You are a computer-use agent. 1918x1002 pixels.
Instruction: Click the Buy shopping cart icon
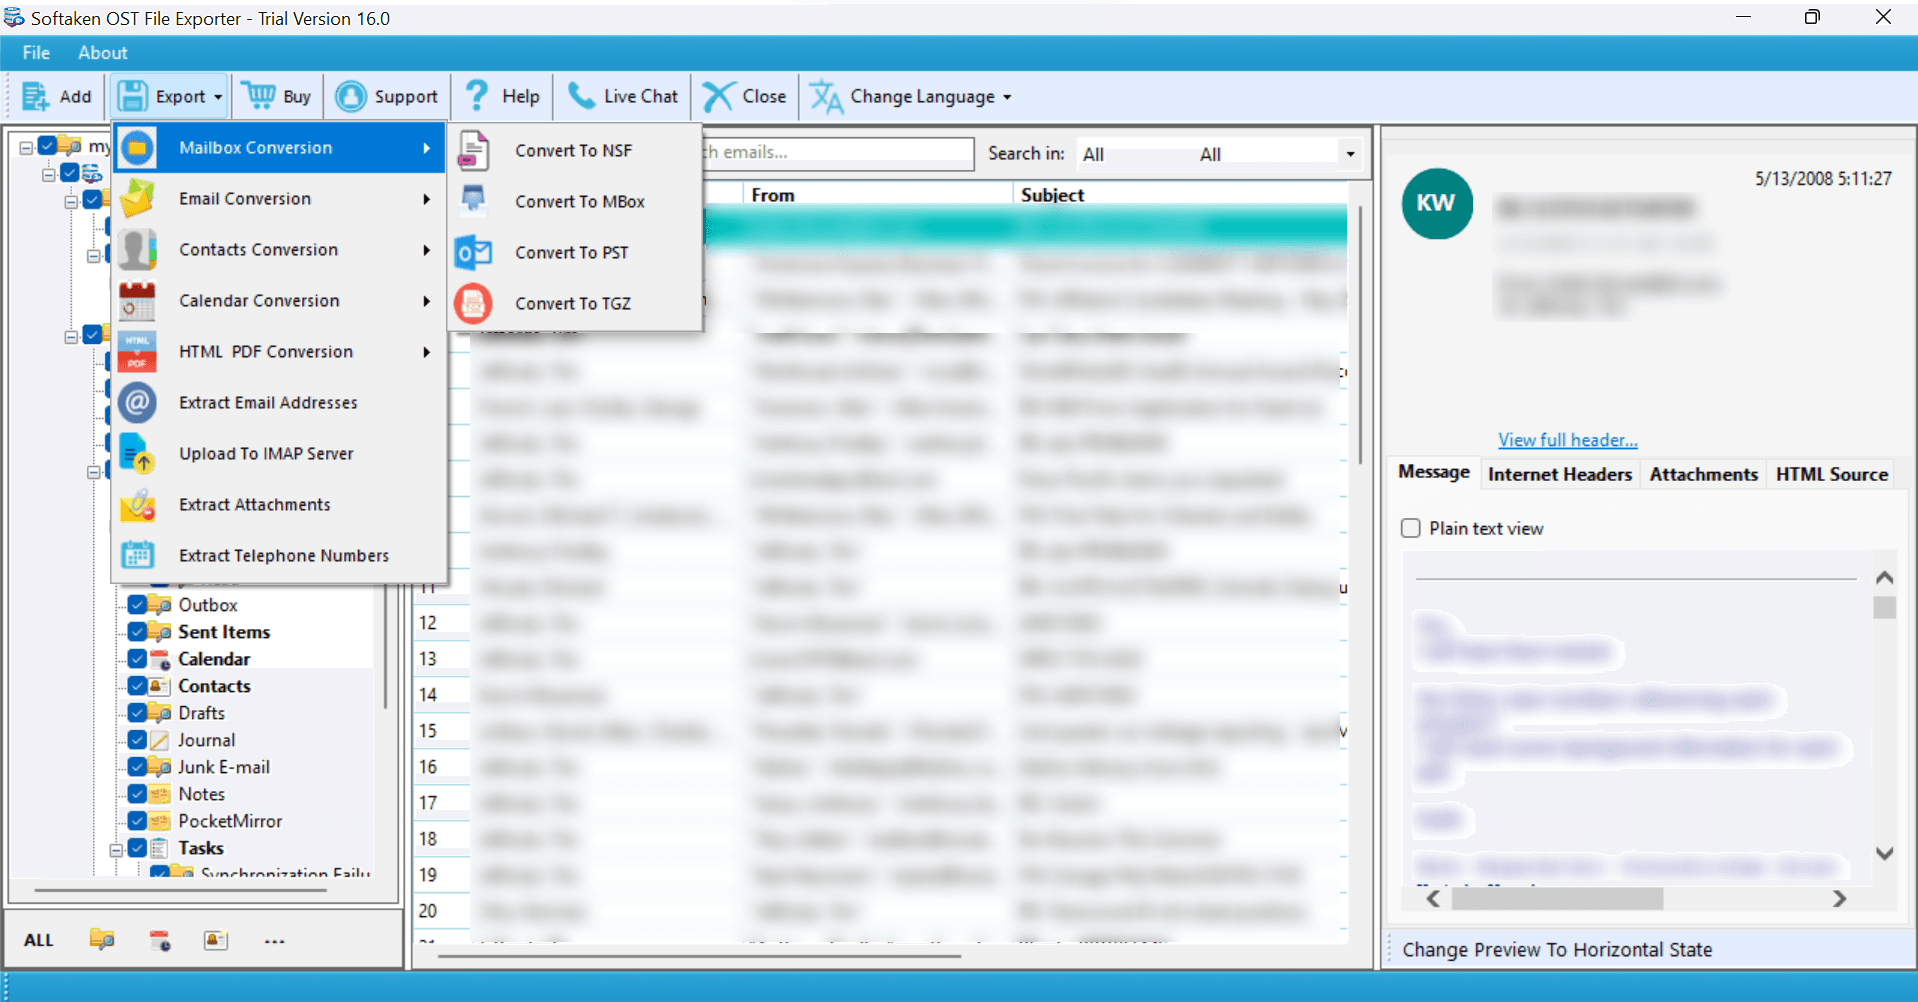259,96
